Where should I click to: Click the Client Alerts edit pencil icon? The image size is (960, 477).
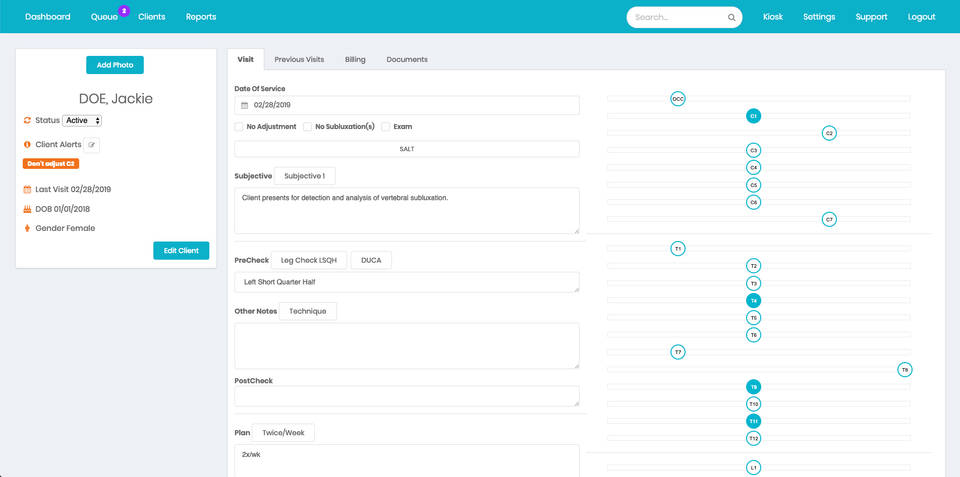pyautogui.click(x=91, y=145)
